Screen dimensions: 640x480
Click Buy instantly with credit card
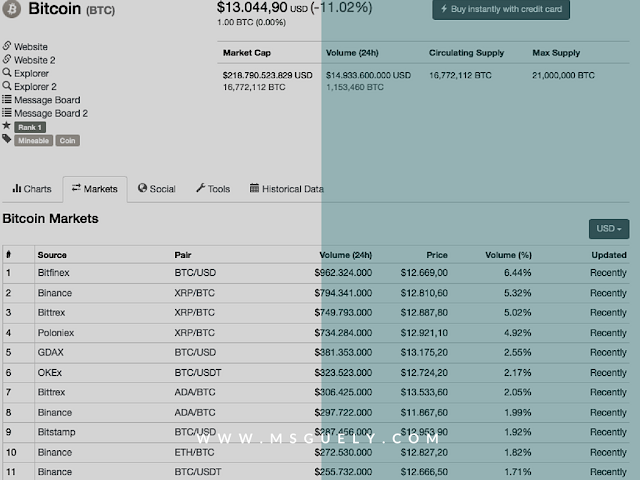click(x=501, y=9)
